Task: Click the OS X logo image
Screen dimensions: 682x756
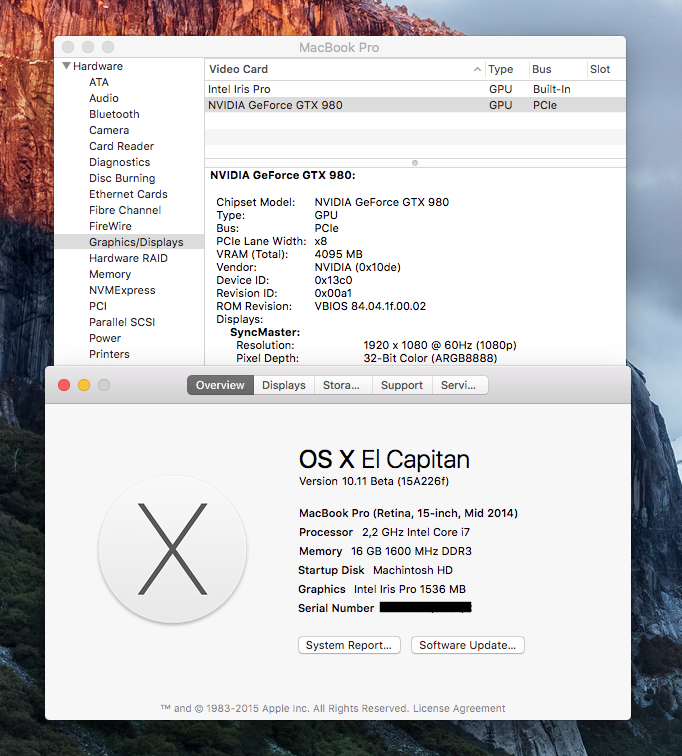Action: click(172, 549)
